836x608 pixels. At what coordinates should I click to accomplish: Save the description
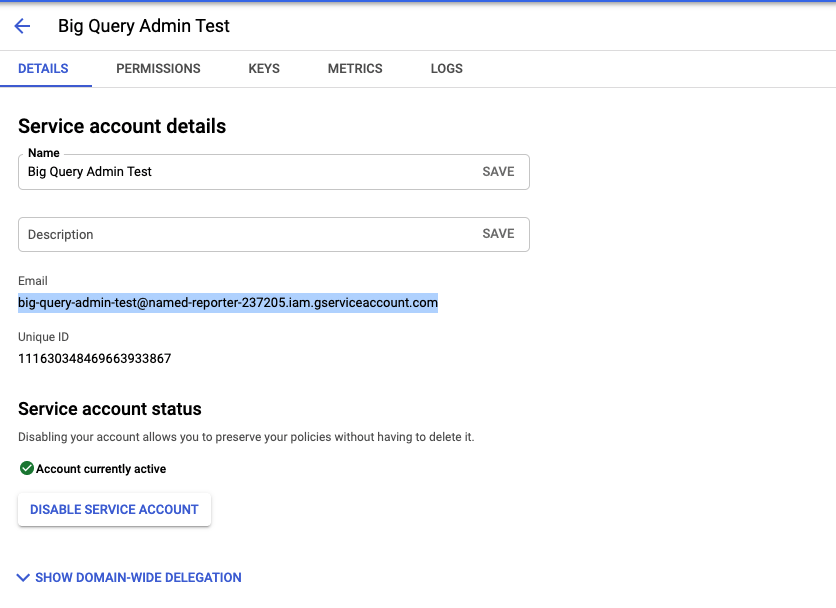(x=498, y=233)
